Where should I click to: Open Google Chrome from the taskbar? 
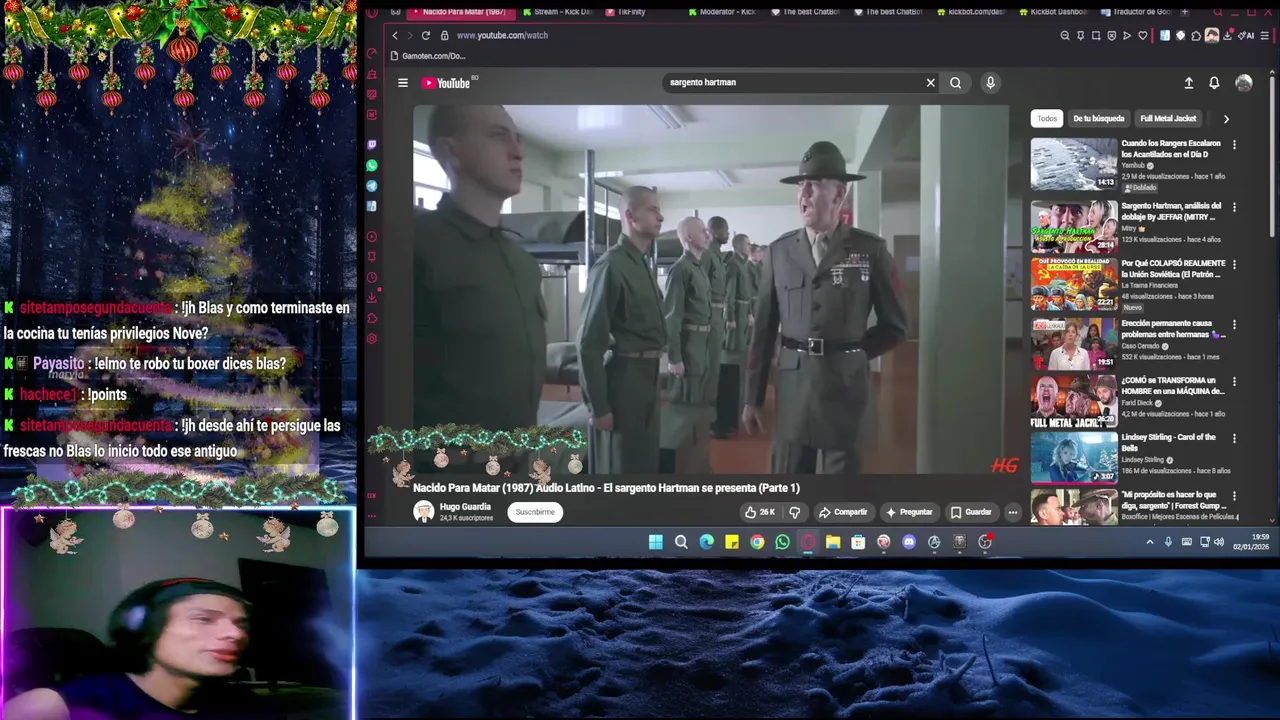[x=757, y=542]
